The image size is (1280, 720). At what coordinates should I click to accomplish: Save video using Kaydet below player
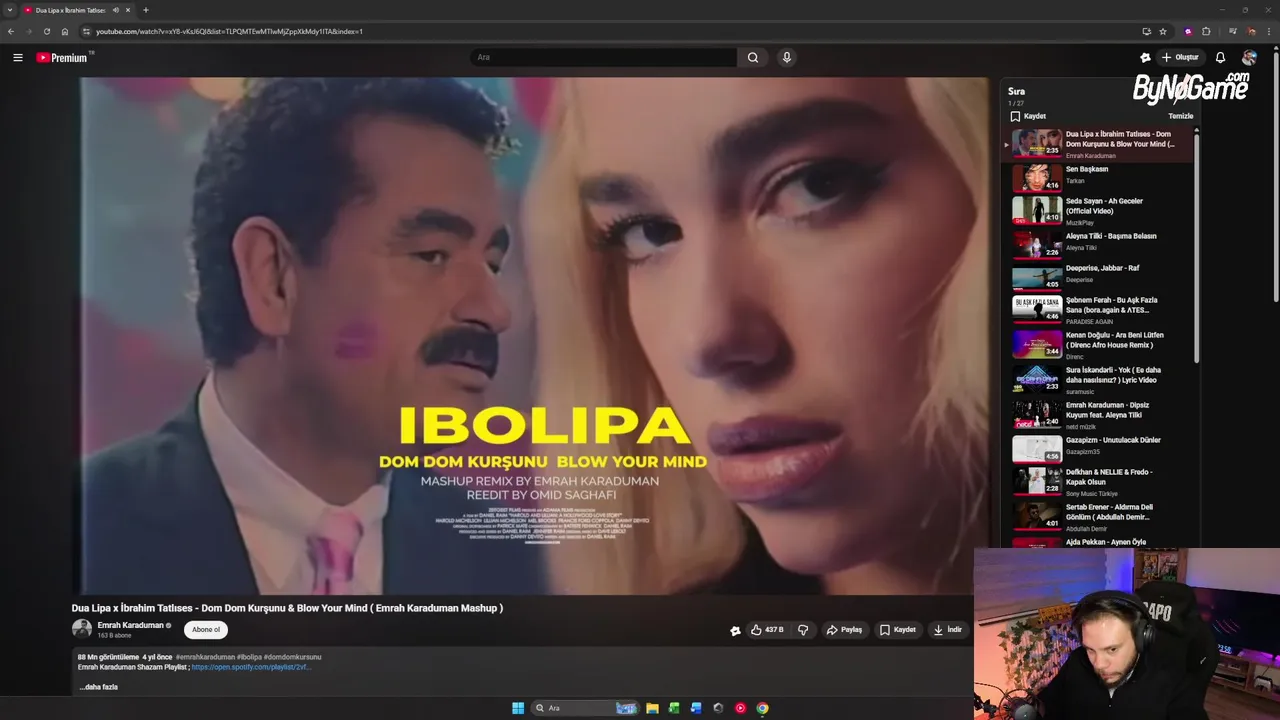[x=898, y=630]
